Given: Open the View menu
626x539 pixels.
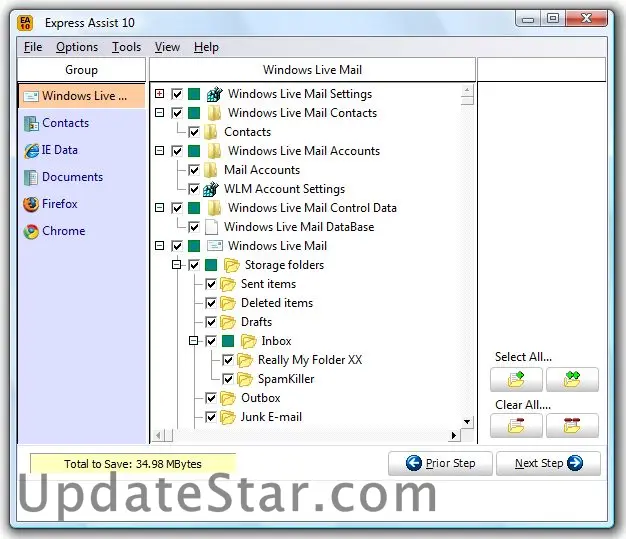Looking at the screenshot, I should [x=167, y=47].
